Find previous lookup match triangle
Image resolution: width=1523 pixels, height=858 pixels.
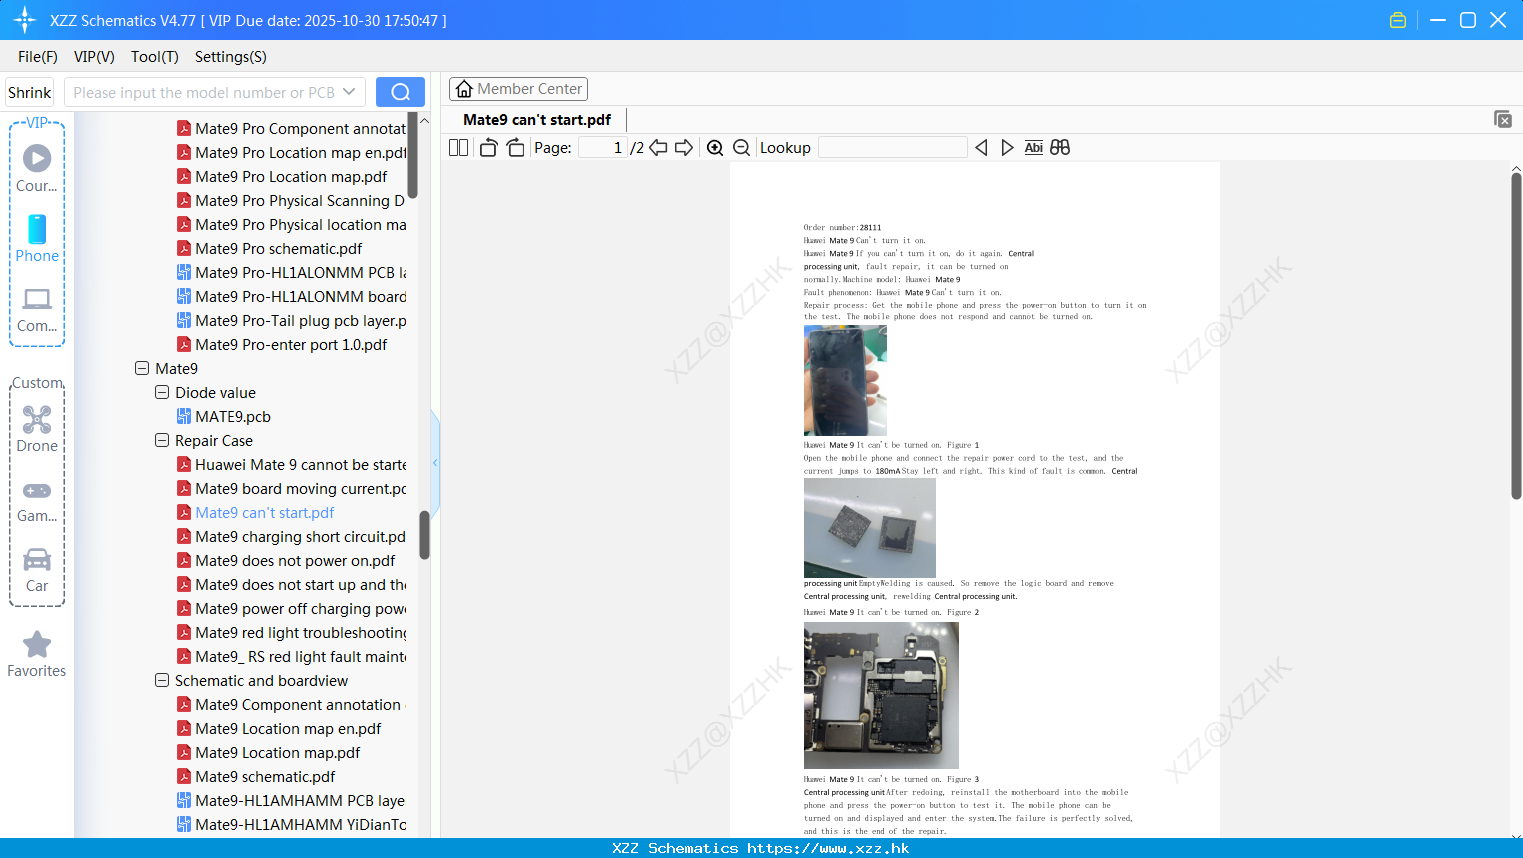coord(981,147)
